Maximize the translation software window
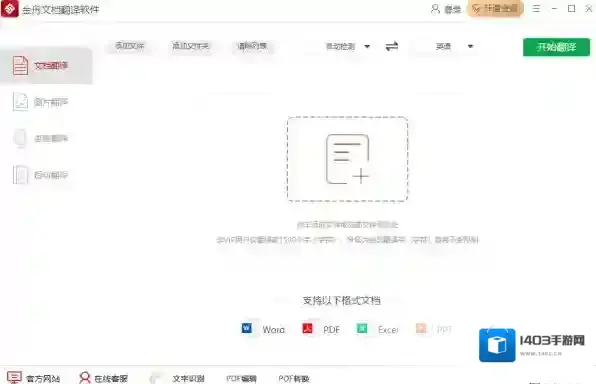This screenshot has height=384, width=596. click(x=571, y=8)
